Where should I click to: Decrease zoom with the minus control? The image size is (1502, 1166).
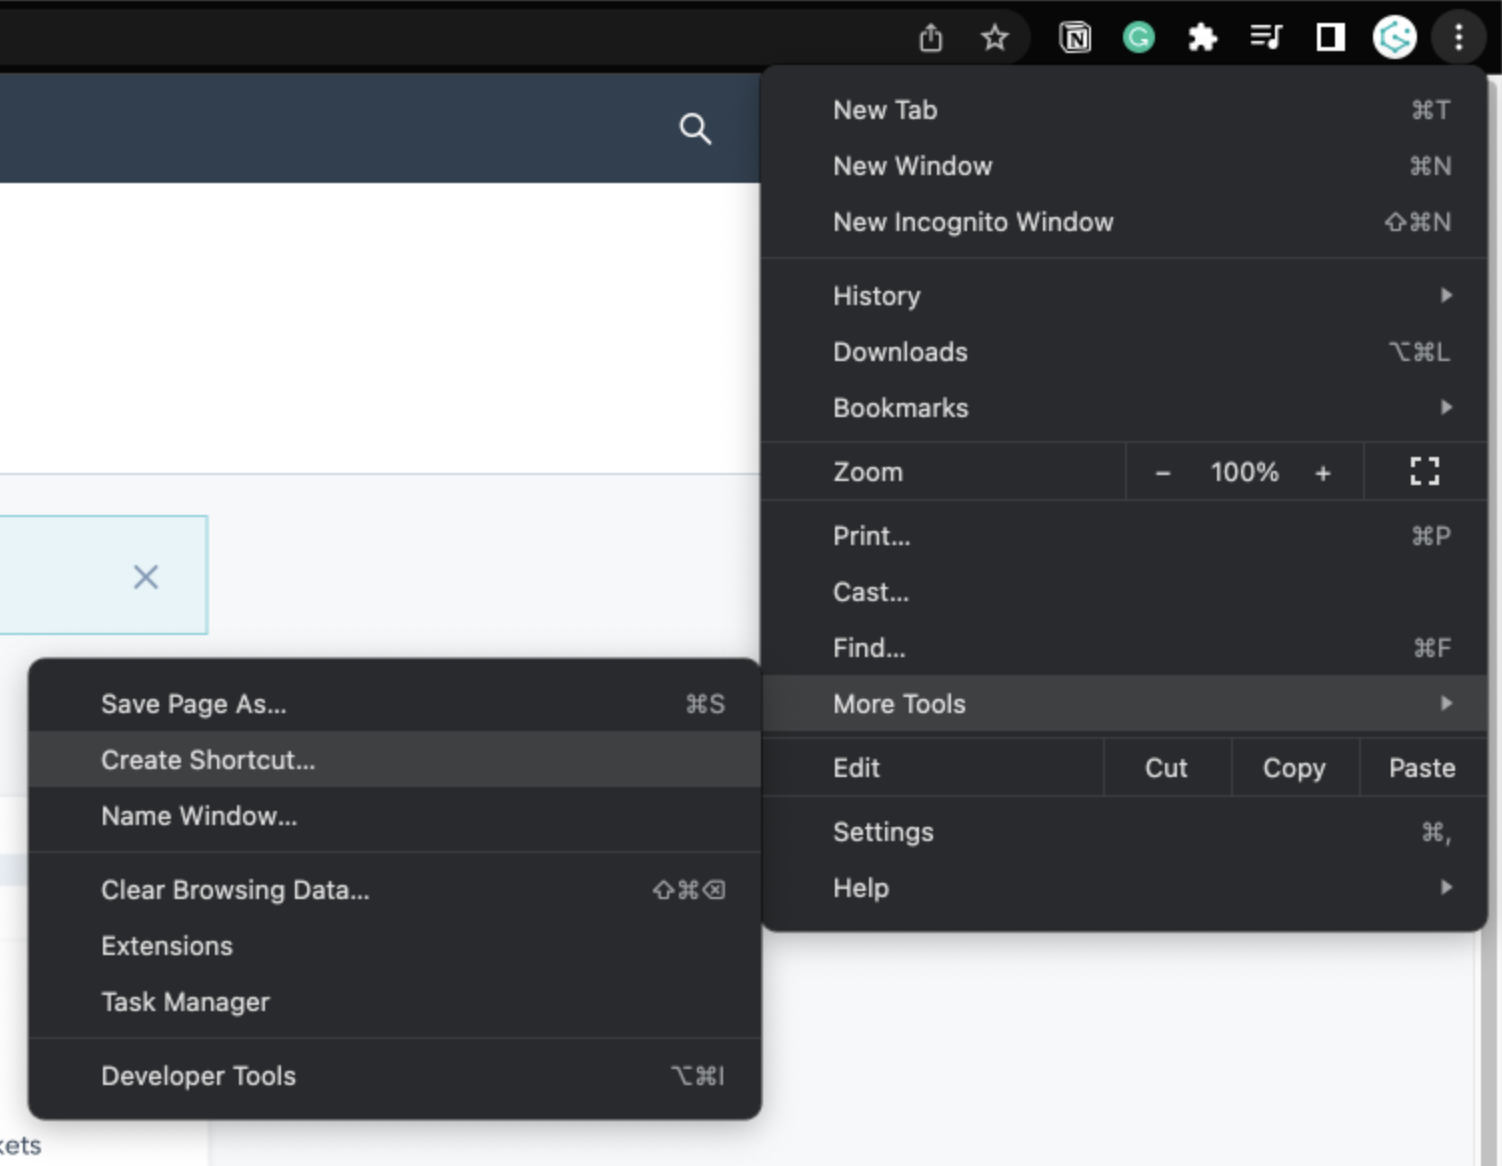click(x=1163, y=471)
